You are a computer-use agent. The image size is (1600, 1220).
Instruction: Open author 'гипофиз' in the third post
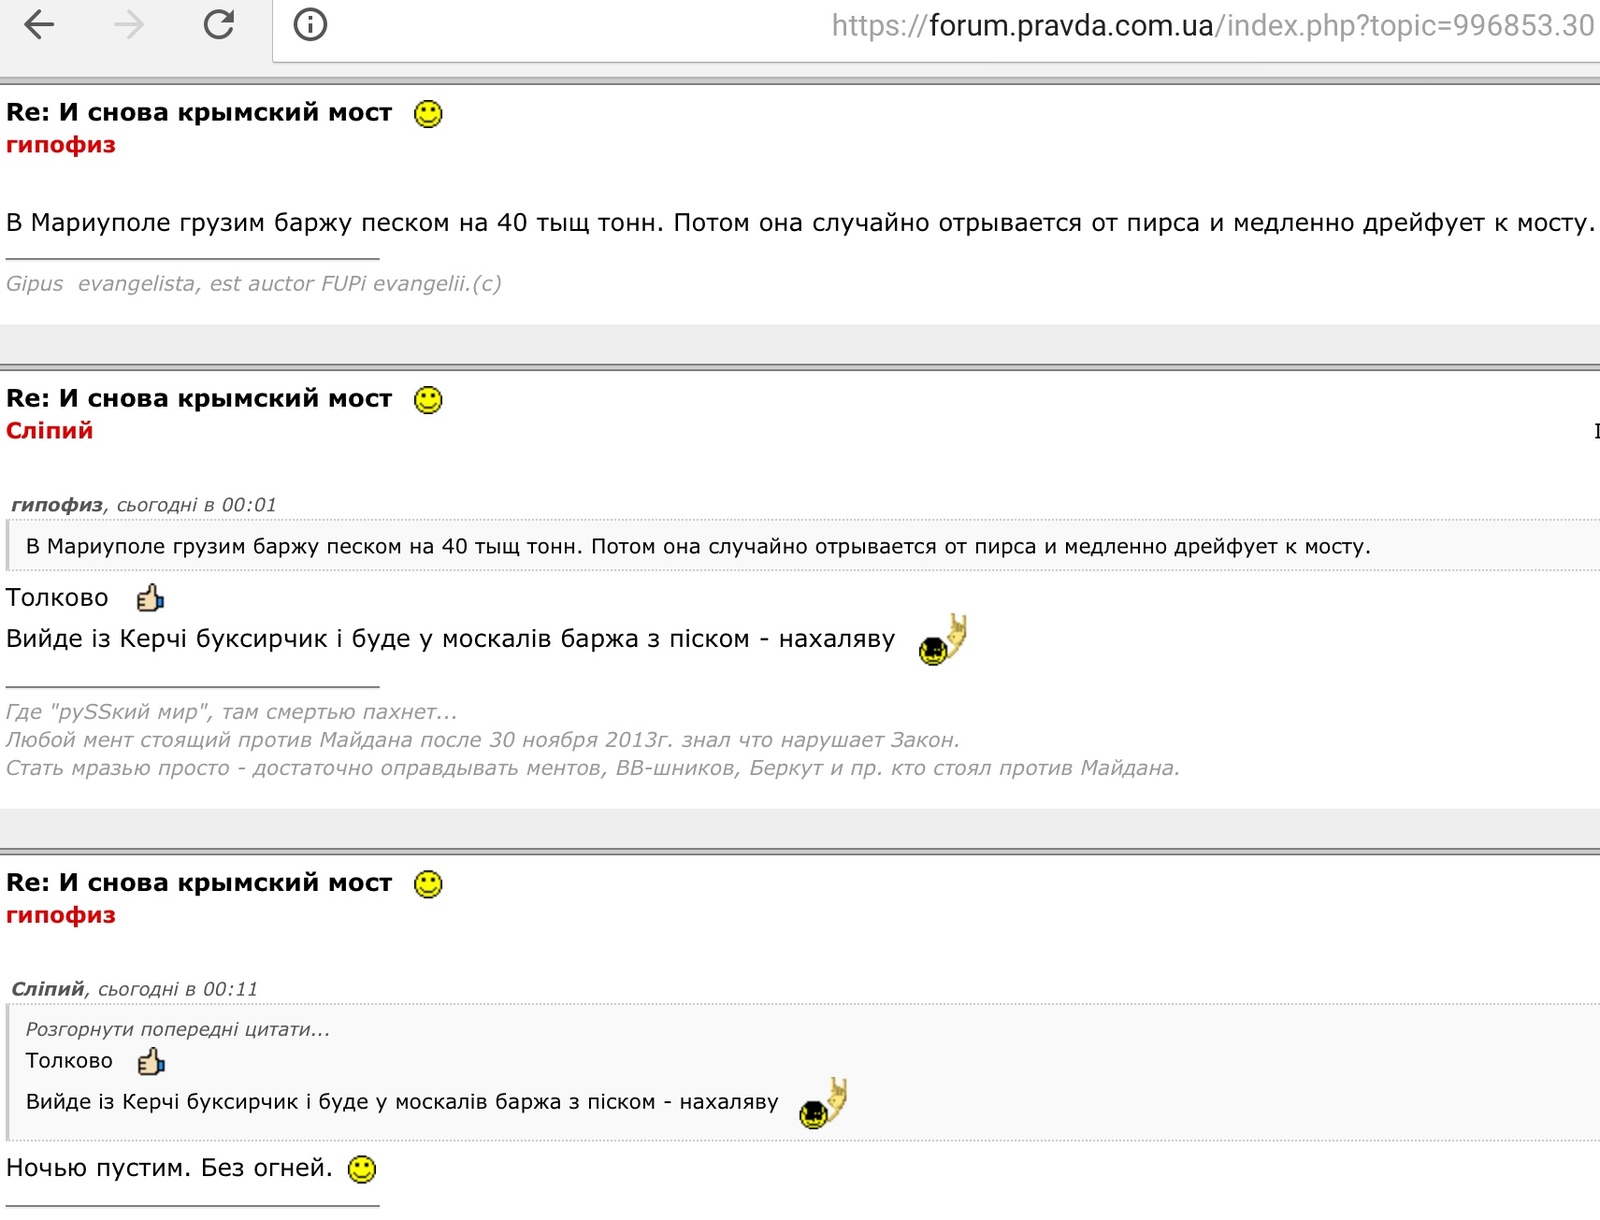coord(61,915)
